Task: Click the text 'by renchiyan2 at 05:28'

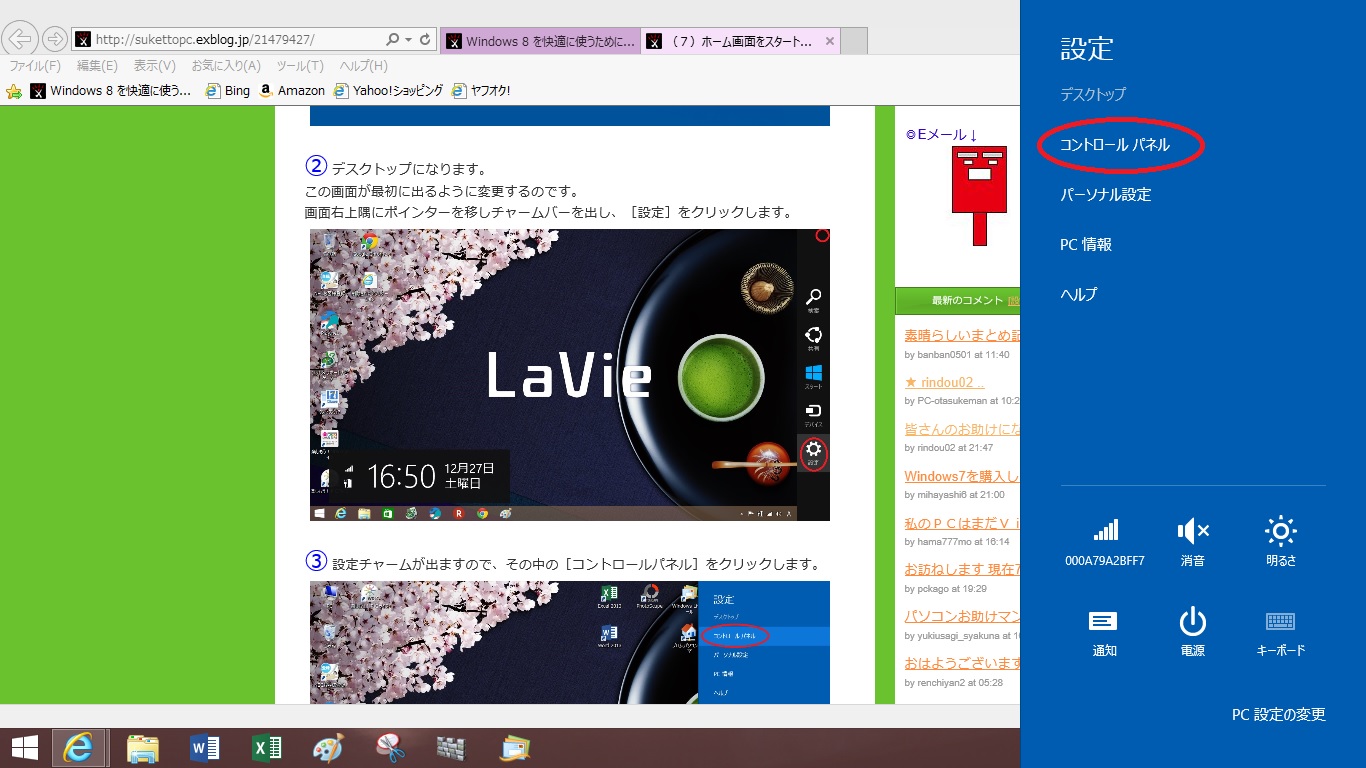Action: pyautogui.click(x=954, y=683)
